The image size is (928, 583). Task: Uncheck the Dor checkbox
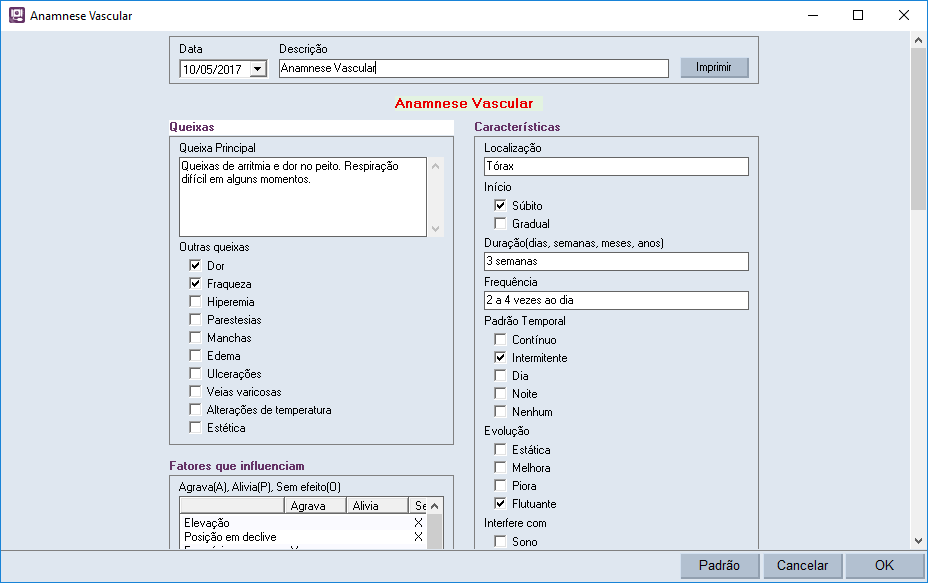point(196,267)
